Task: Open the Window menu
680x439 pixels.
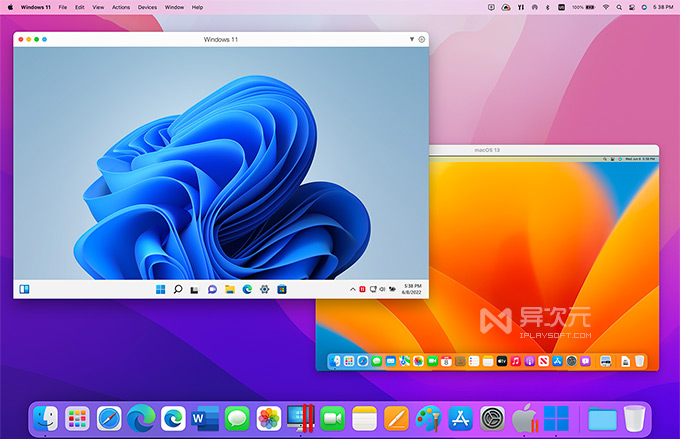Action: tap(174, 7)
